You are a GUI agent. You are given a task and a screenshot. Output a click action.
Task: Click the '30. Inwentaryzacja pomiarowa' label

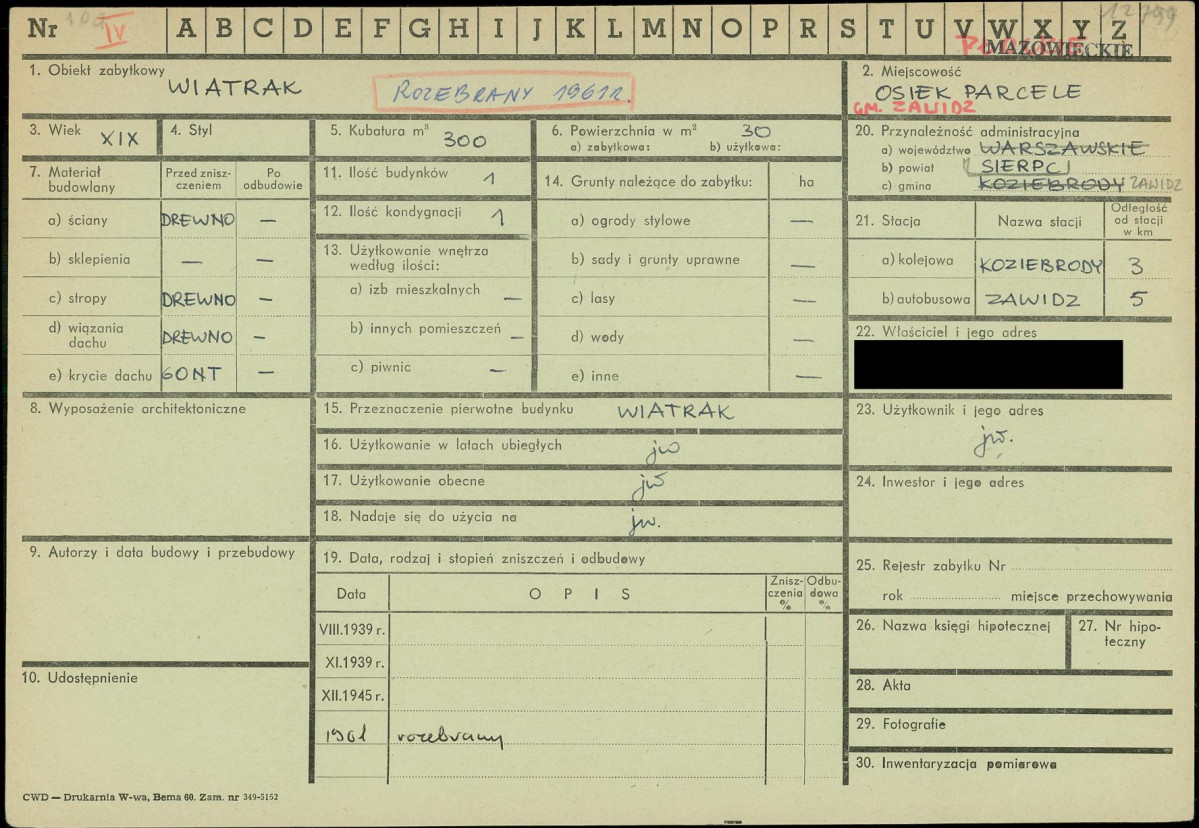pos(957,764)
